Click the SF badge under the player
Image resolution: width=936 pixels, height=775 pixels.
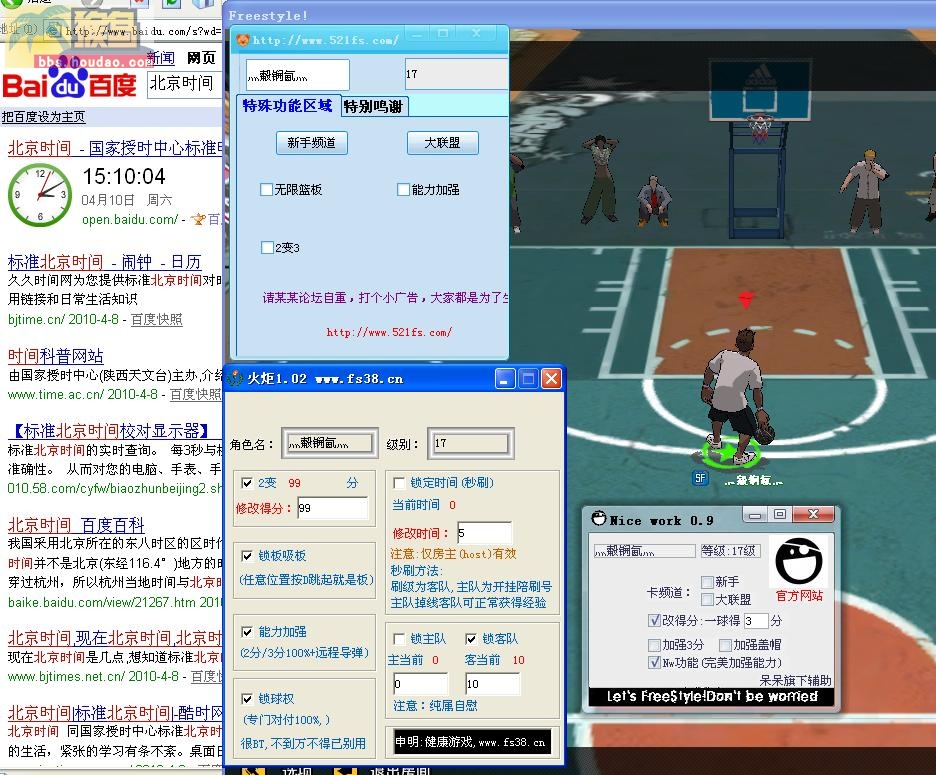click(x=700, y=478)
